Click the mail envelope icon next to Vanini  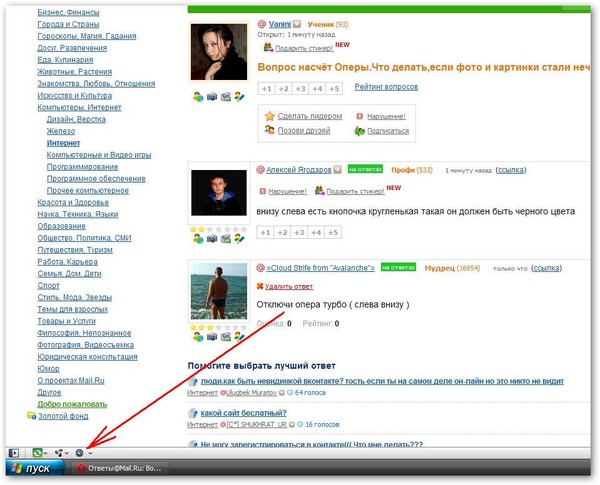point(297,24)
